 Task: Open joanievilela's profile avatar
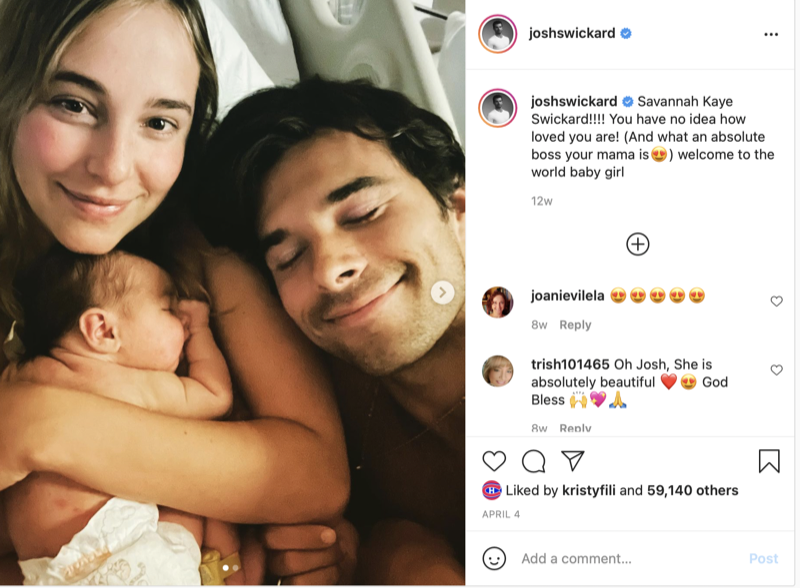[497, 302]
